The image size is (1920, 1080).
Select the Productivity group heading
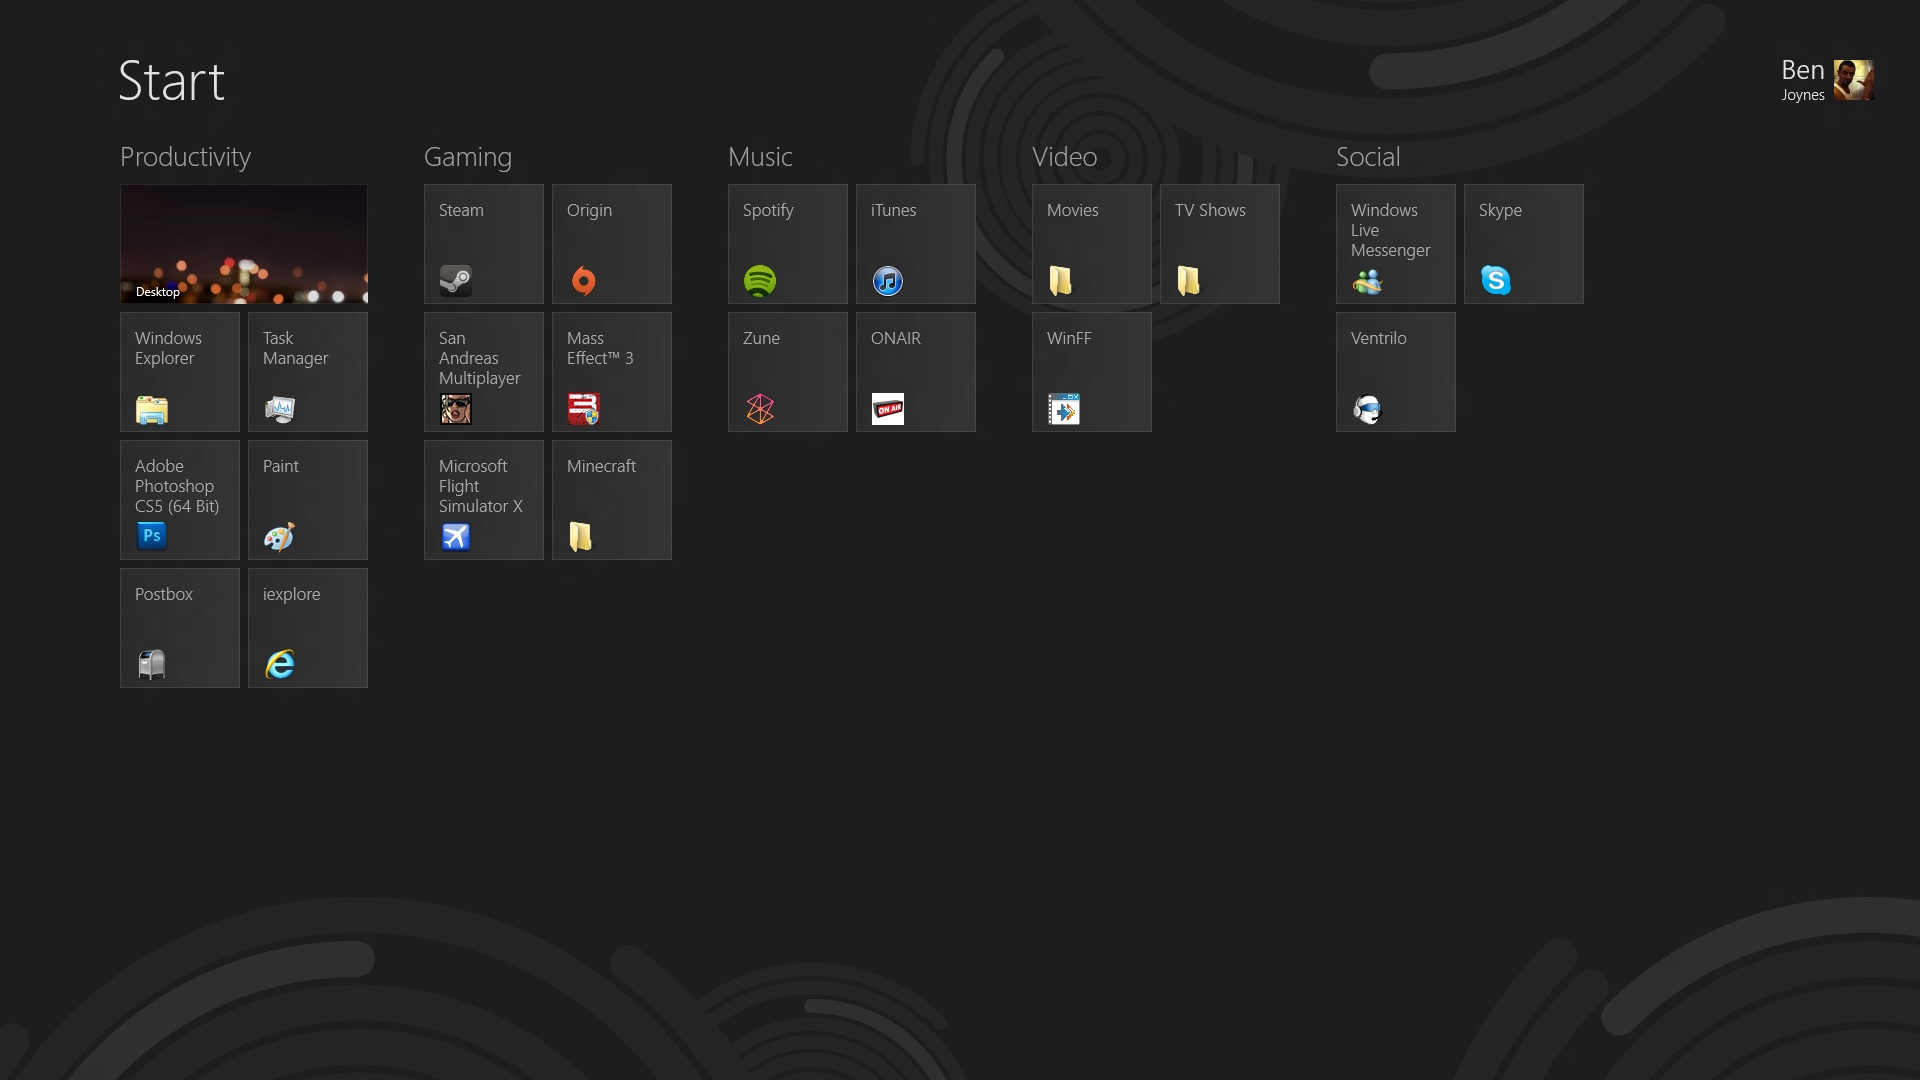[x=185, y=157]
